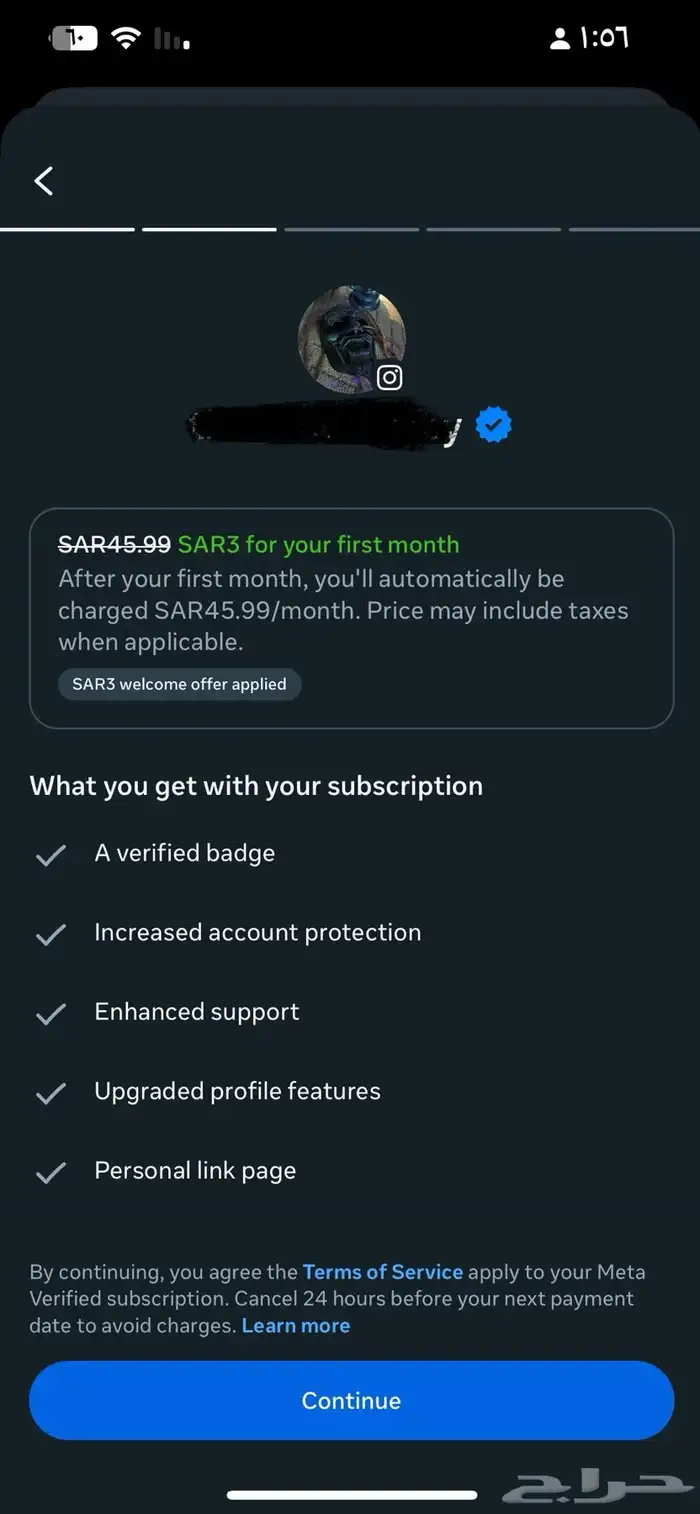
Task: Open the circular profile picture
Action: (352, 341)
